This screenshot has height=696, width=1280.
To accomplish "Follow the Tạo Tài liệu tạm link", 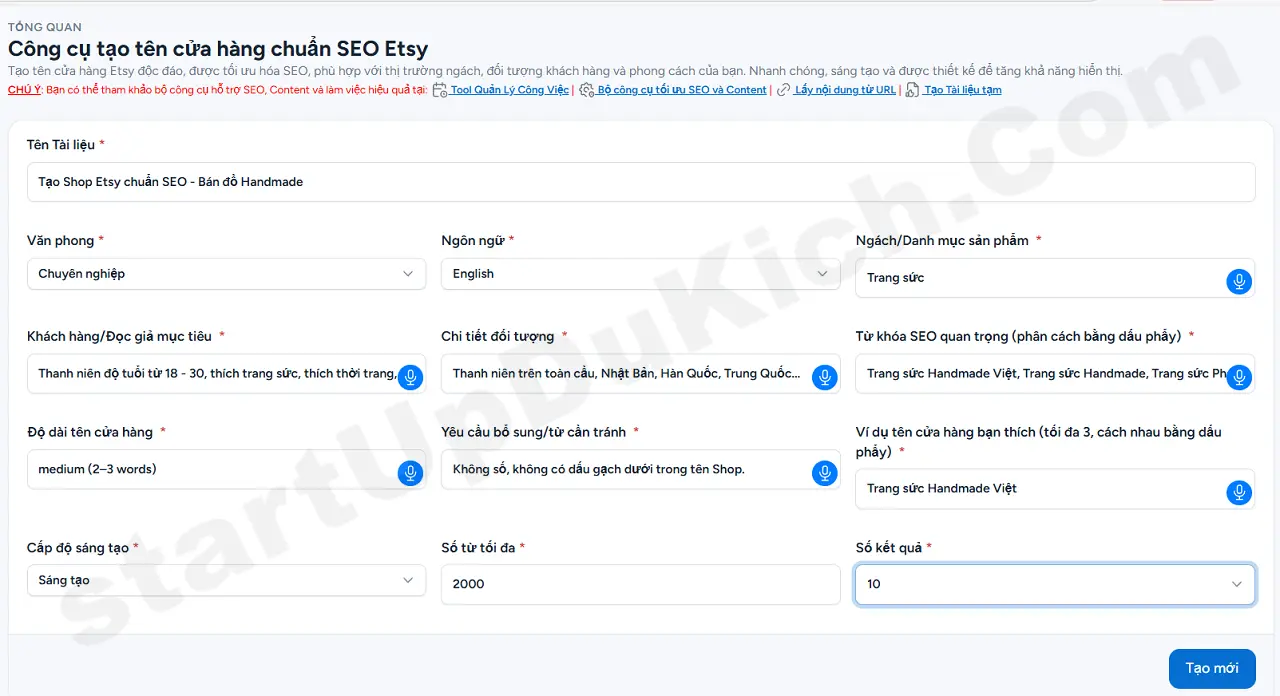I will (x=960, y=89).
